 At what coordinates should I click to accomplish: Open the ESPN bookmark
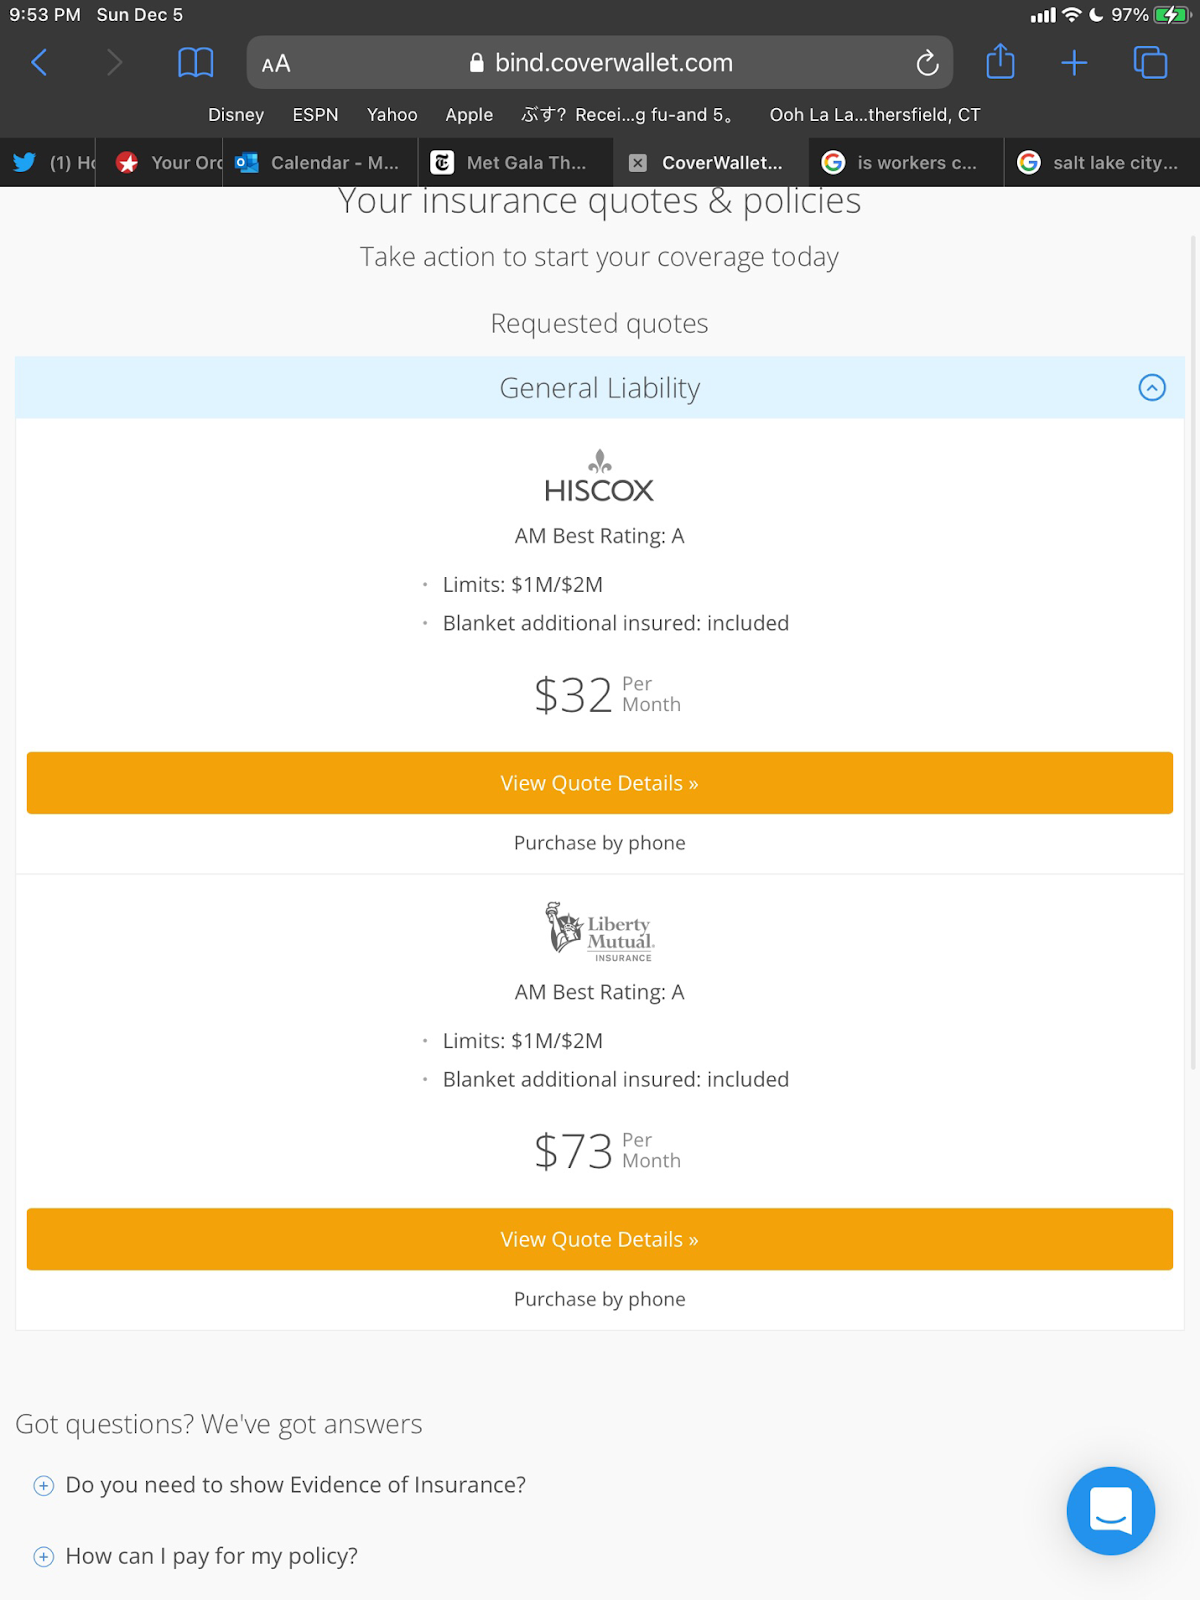point(315,115)
